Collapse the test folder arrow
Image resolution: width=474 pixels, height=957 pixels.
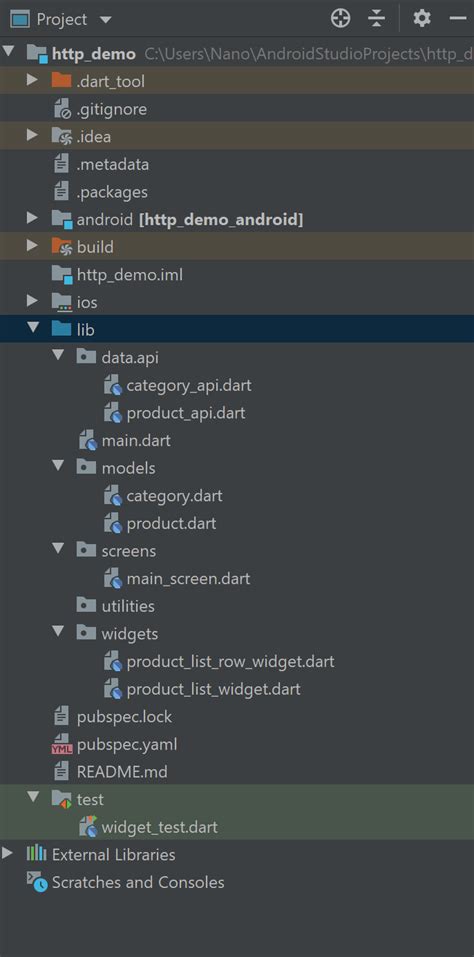pyautogui.click(x=33, y=797)
